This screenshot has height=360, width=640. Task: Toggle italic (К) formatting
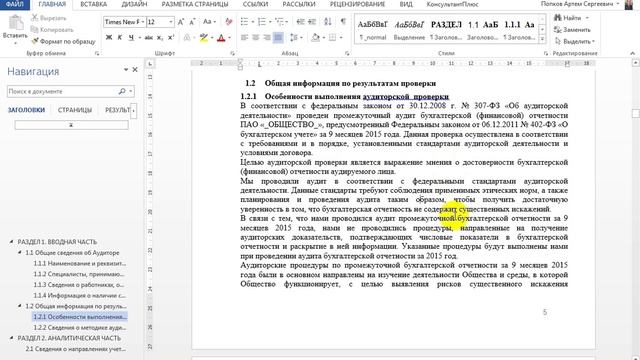click(120, 38)
